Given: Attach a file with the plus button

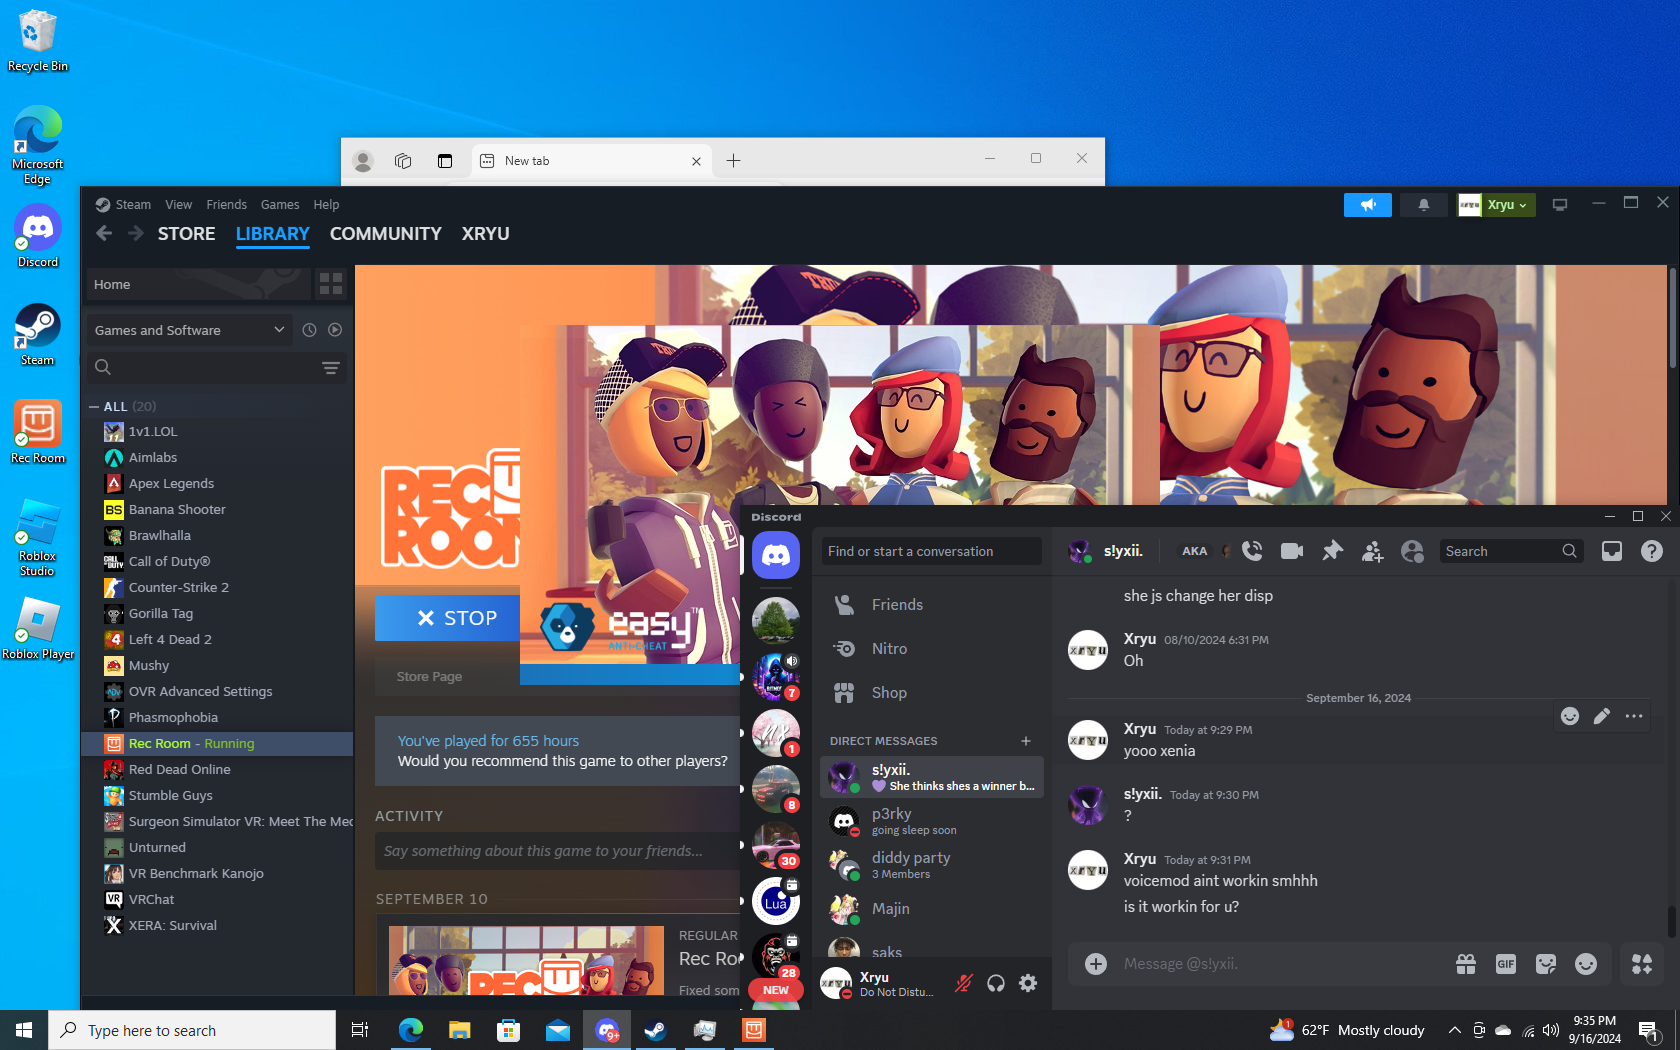Looking at the screenshot, I should coord(1096,964).
